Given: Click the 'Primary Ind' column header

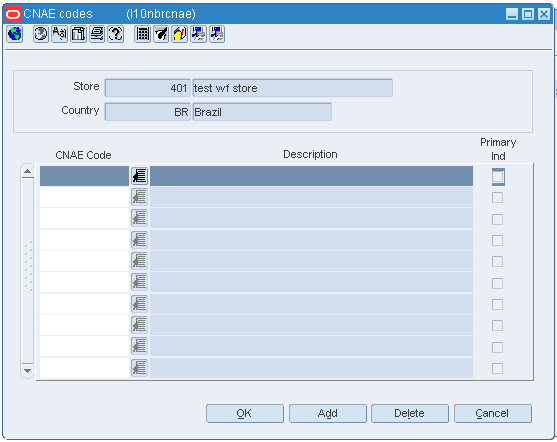Looking at the screenshot, I should coord(498,149).
